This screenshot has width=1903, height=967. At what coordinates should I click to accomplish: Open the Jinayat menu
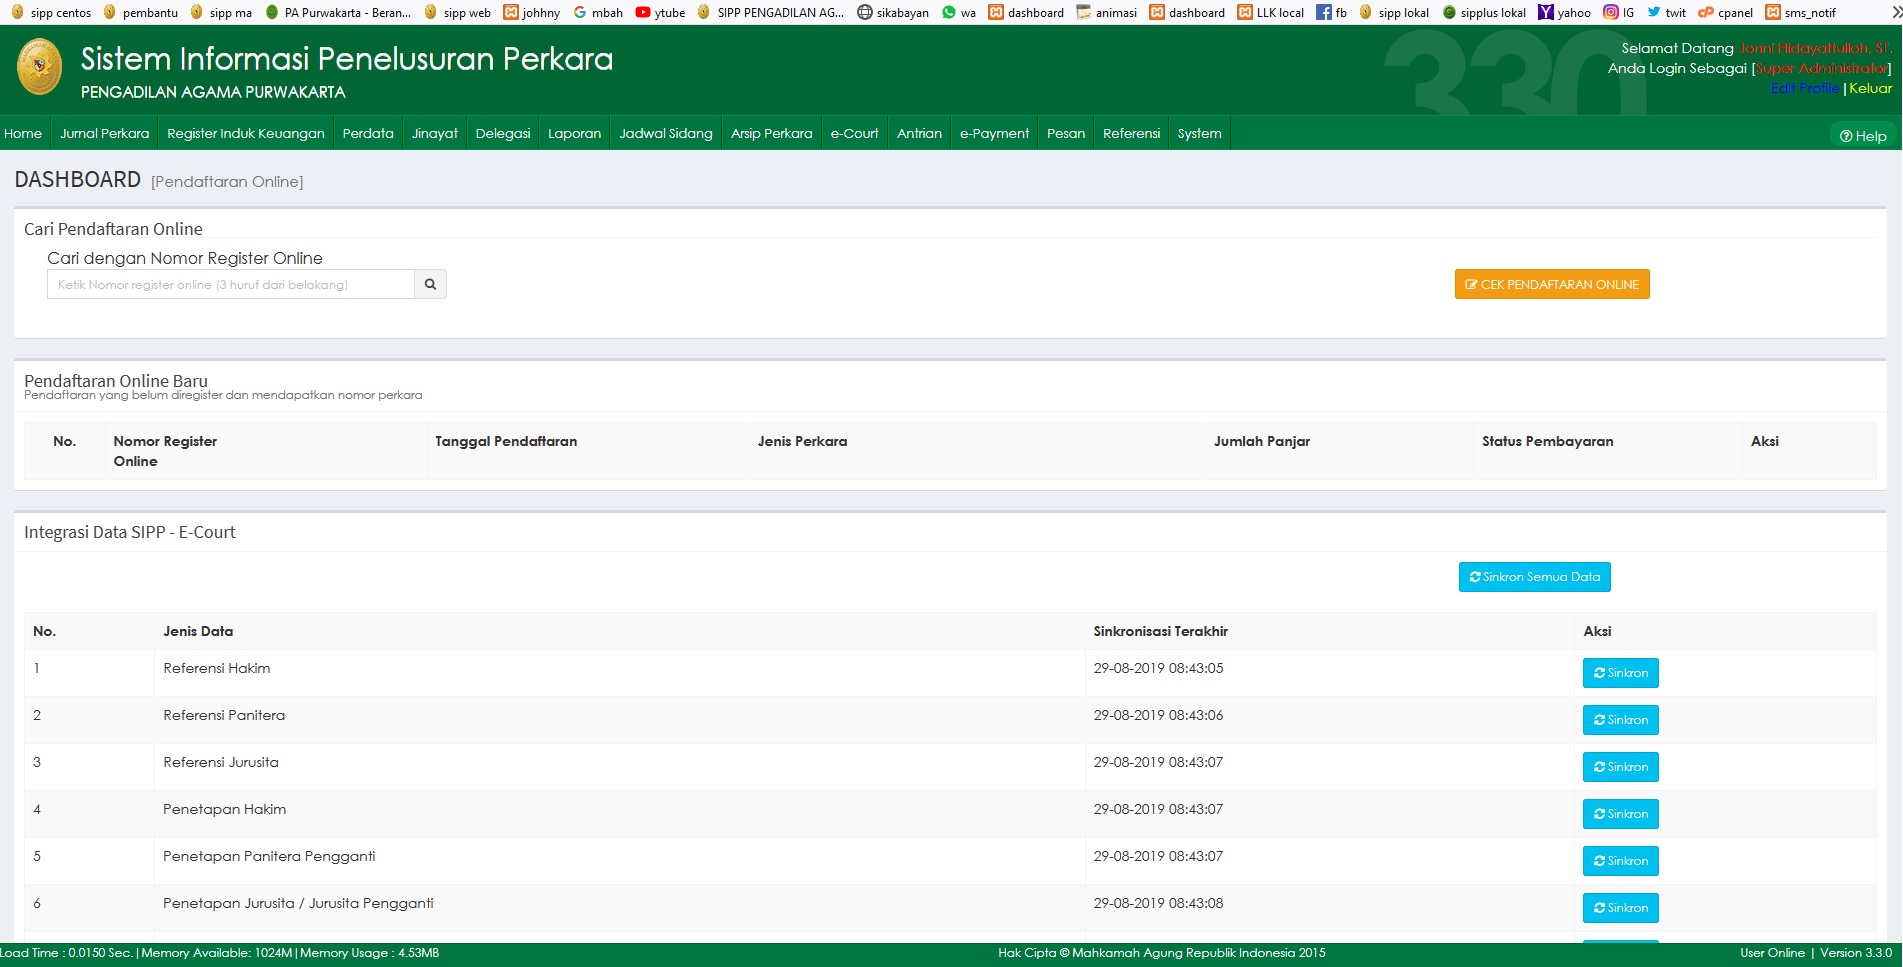(435, 133)
